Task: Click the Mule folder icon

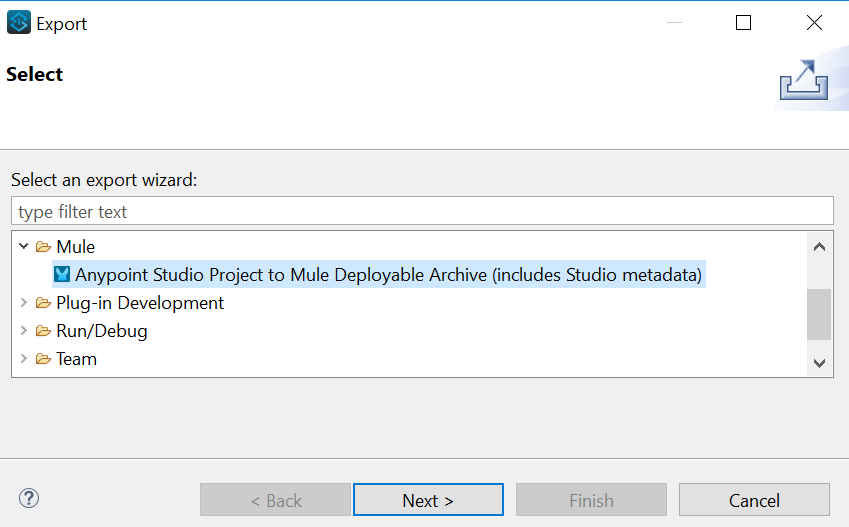Action: [43, 246]
